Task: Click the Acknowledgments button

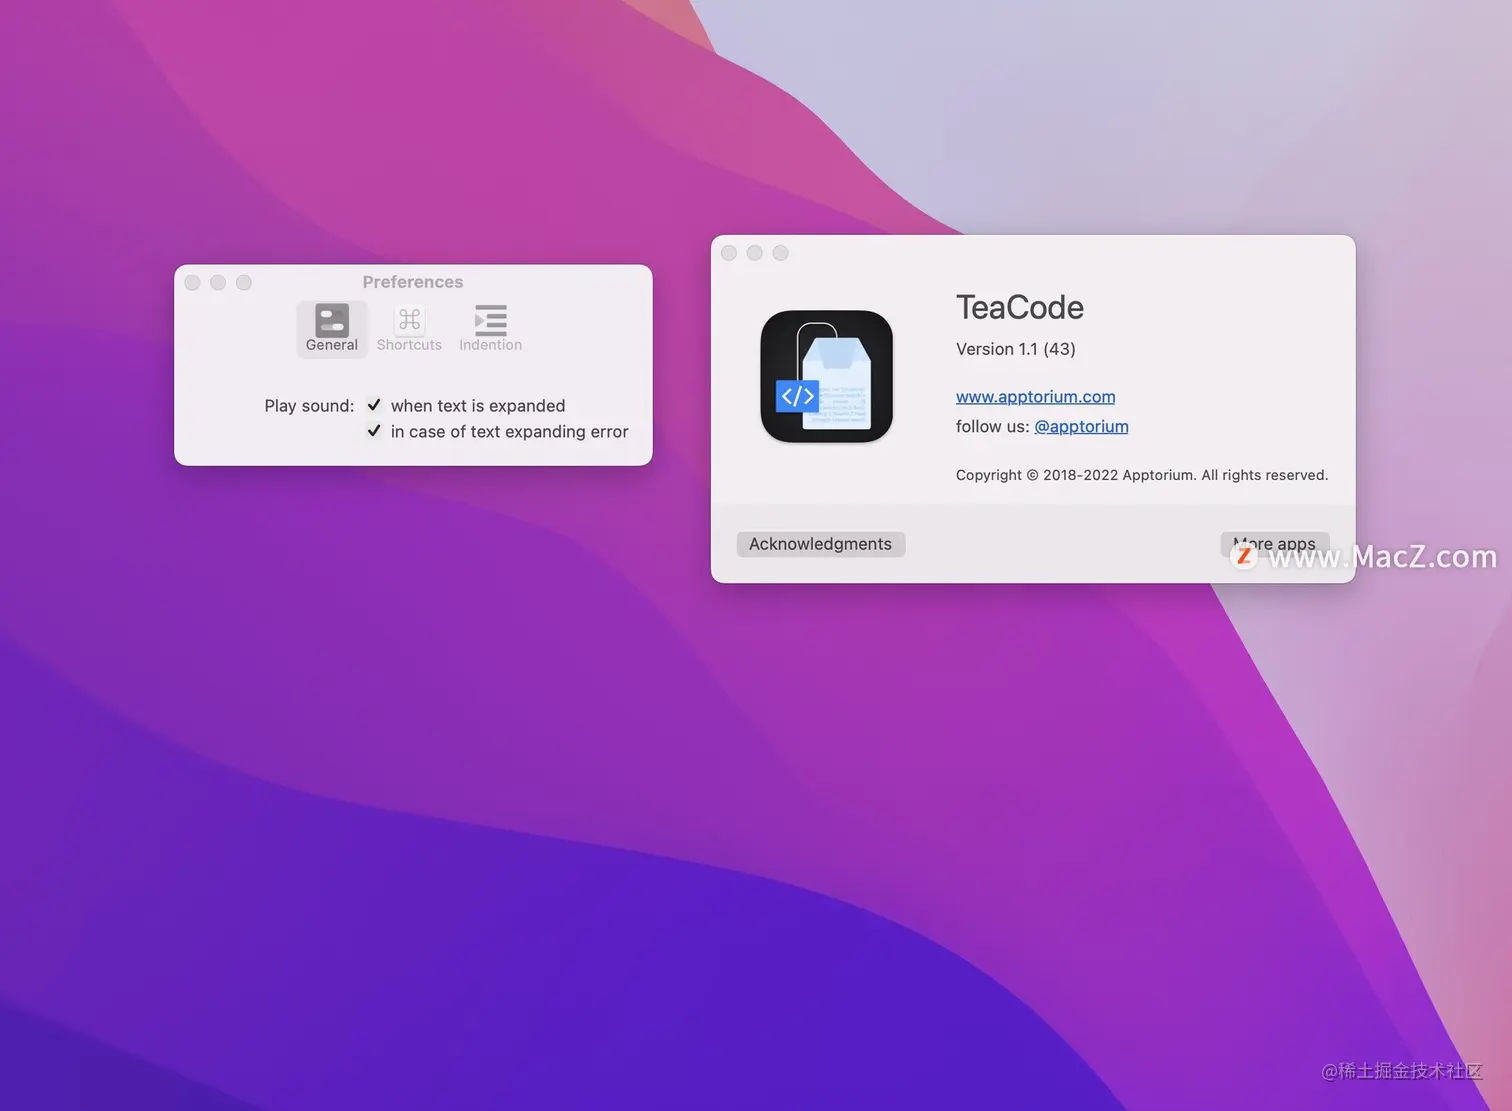Action: tap(820, 544)
